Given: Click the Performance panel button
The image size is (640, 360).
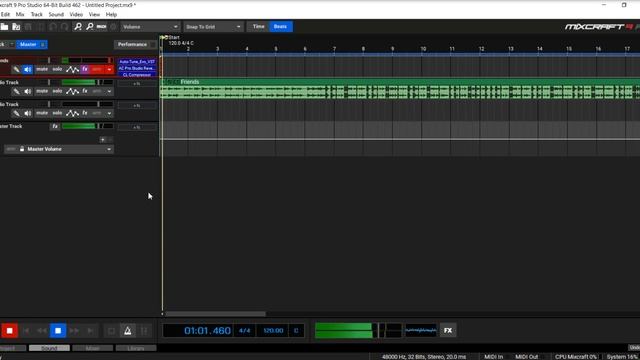Looking at the screenshot, I should point(135,44).
